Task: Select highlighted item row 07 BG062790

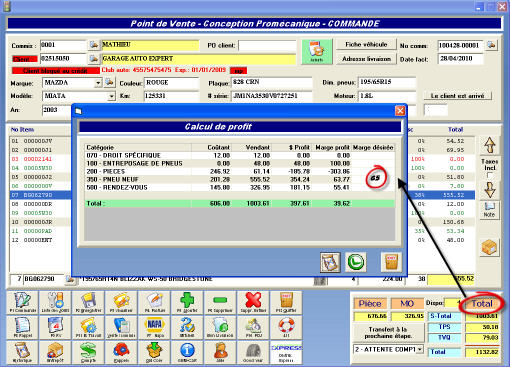Action: point(40,195)
